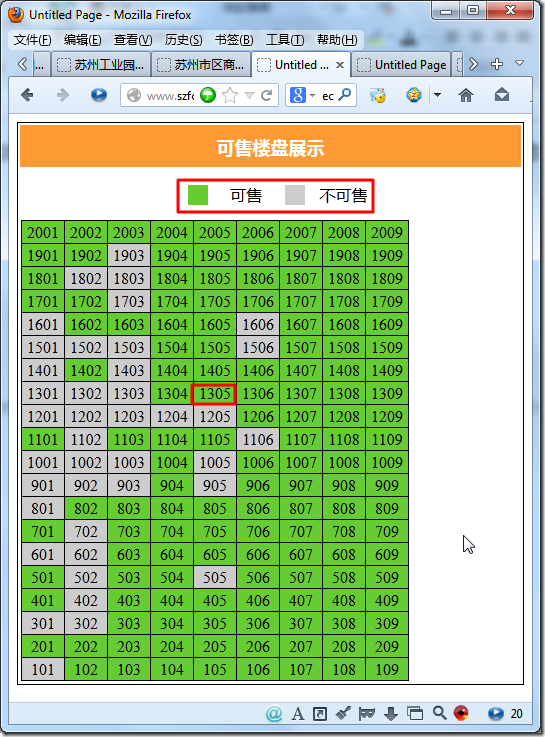545x737 pixels.
Task: Select unit 1106 gray cell
Action: [258, 439]
